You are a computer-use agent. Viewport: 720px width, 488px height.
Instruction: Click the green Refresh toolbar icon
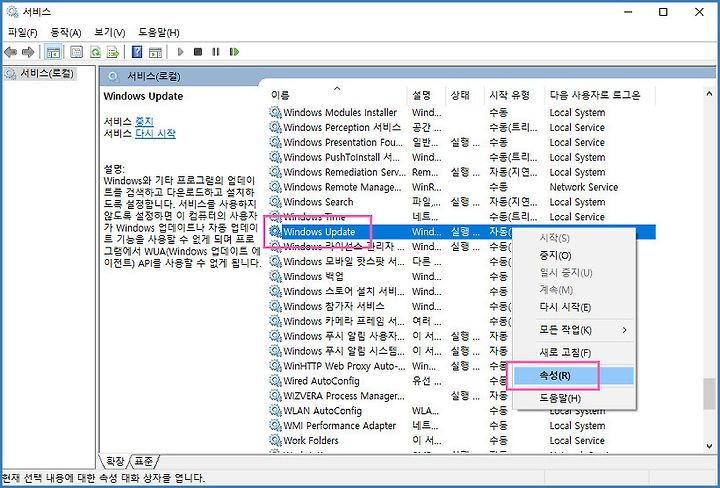click(95, 52)
